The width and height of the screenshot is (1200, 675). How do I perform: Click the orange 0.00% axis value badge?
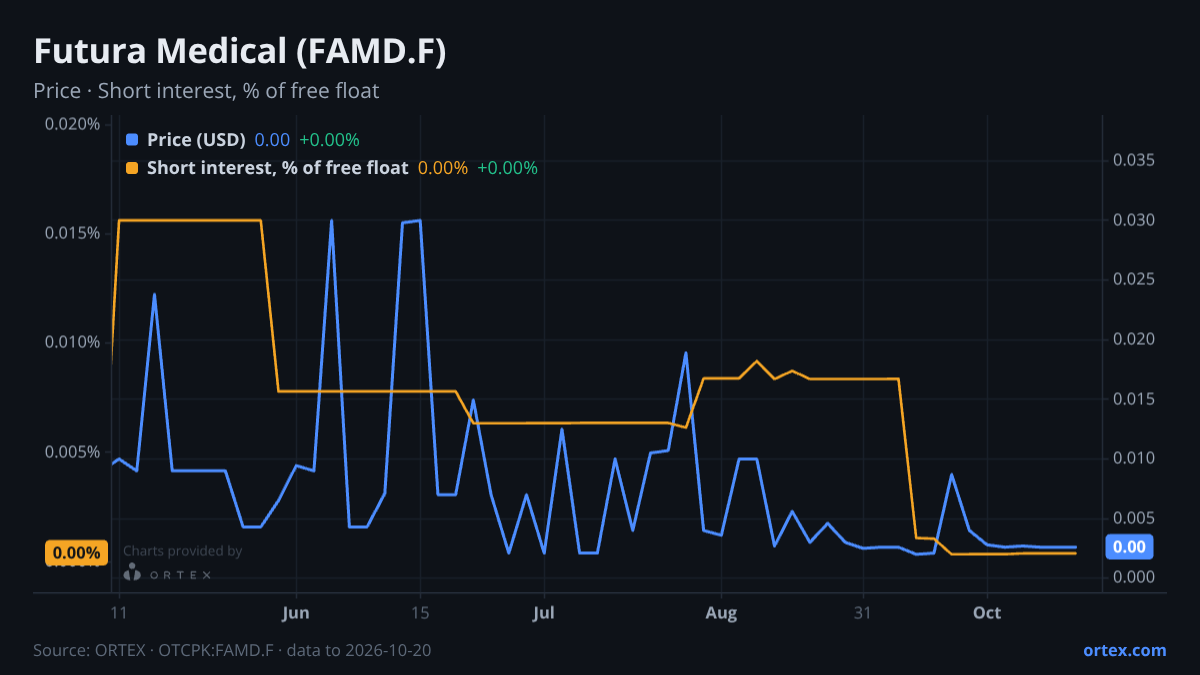(76, 553)
